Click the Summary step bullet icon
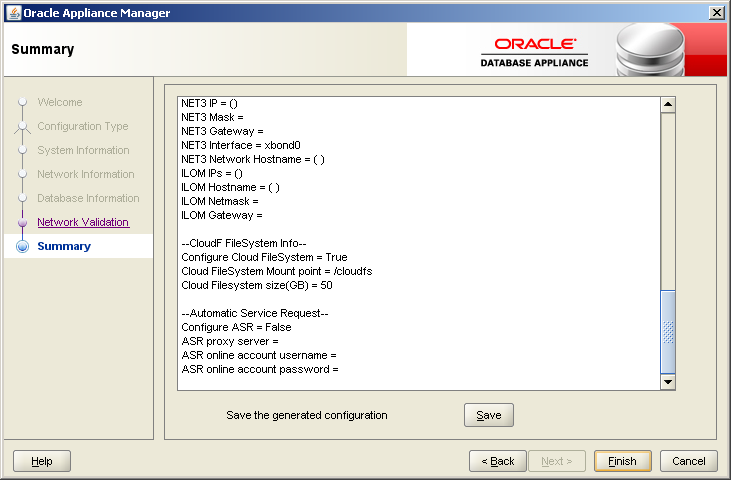Viewport: 731px width, 480px height. click(22, 246)
